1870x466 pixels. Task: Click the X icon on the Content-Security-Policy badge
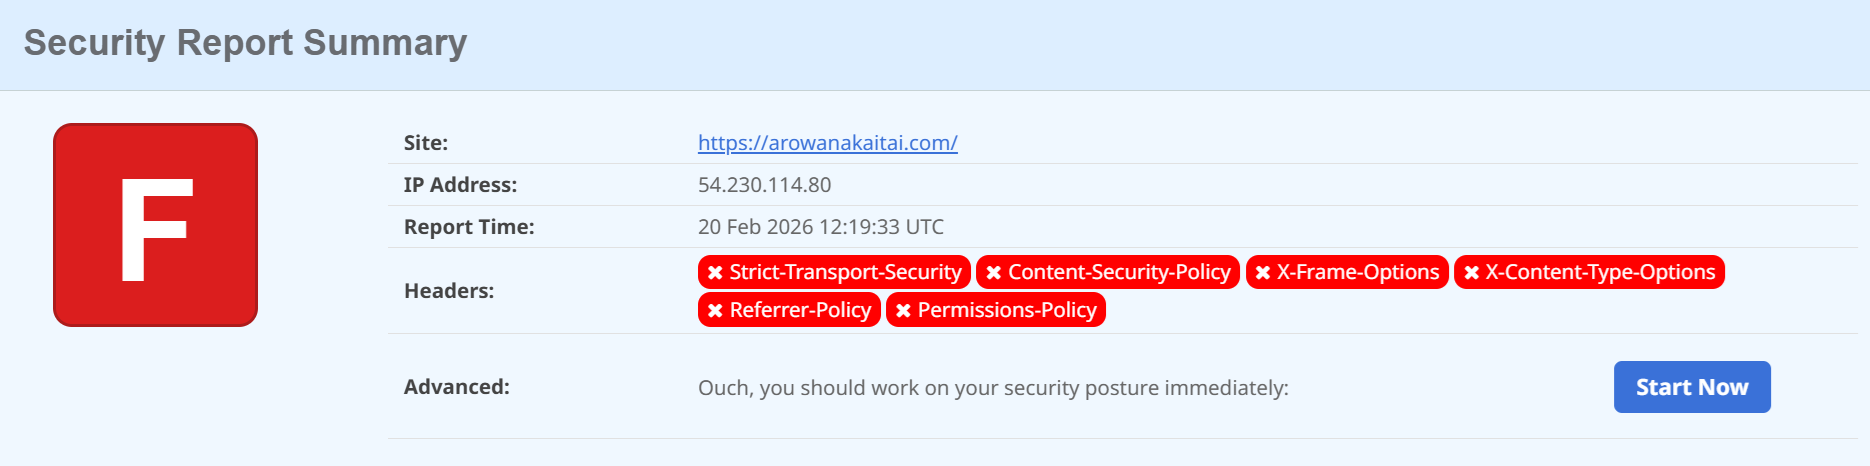point(994,273)
